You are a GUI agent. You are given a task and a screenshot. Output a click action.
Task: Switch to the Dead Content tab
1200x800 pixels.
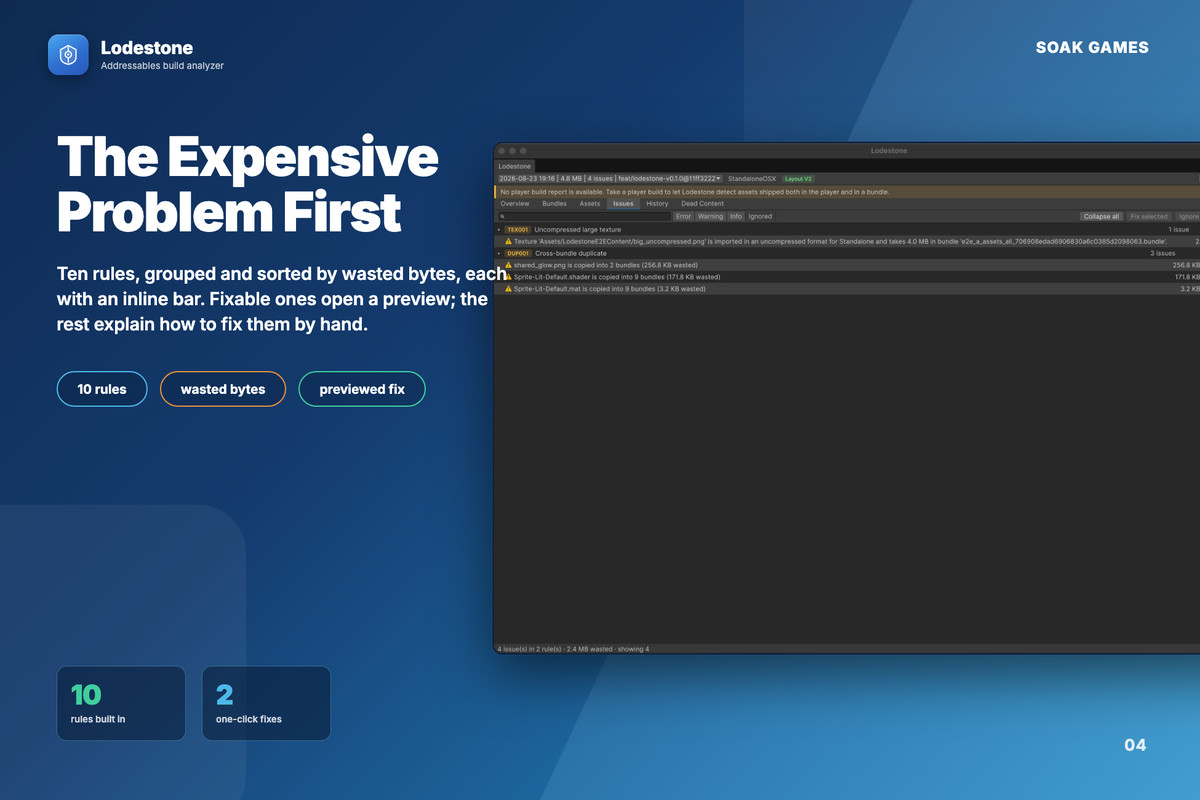tap(702, 203)
